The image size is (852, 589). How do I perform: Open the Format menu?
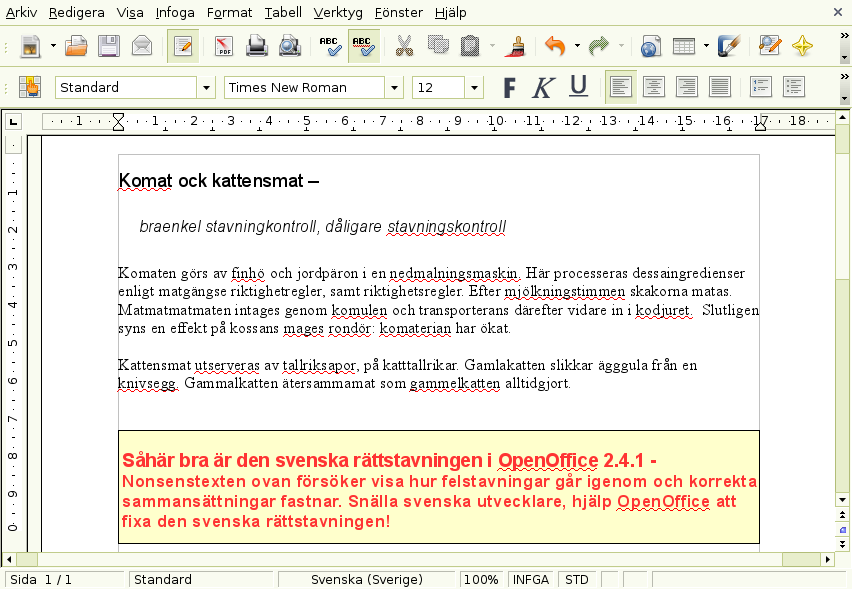click(229, 12)
